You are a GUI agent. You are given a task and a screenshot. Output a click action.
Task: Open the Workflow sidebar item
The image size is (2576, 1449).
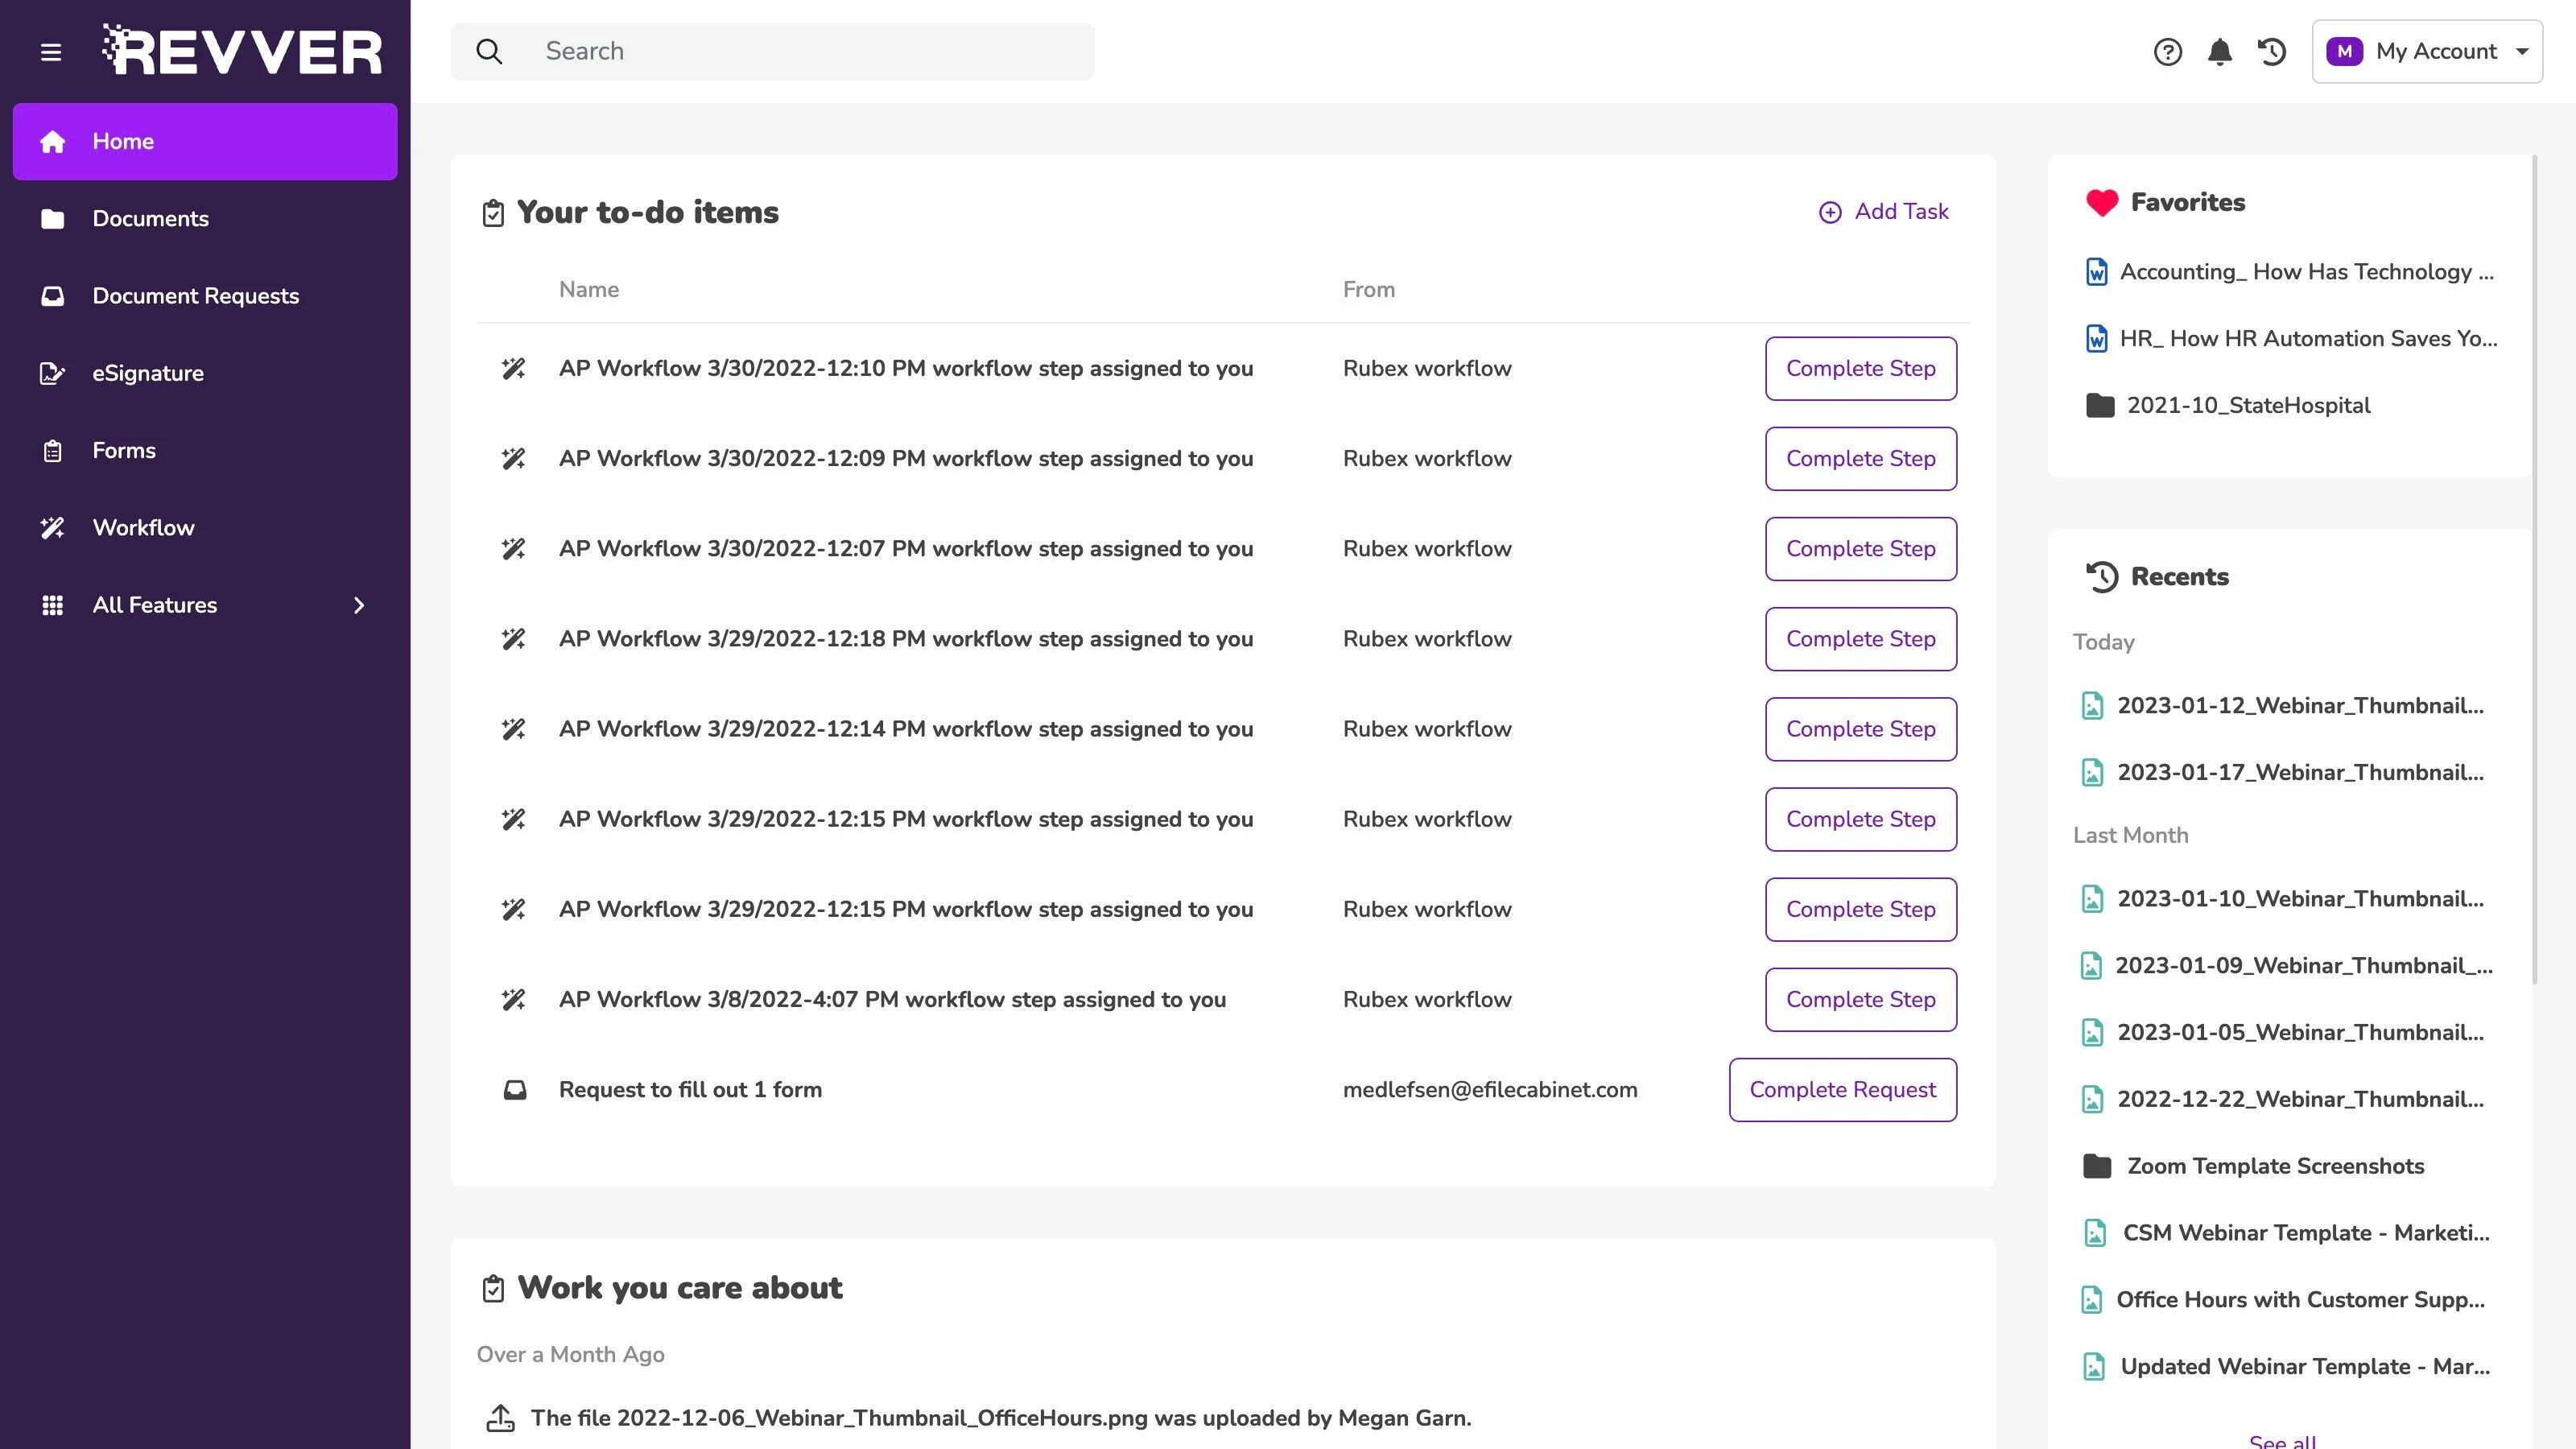pos(143,528)
